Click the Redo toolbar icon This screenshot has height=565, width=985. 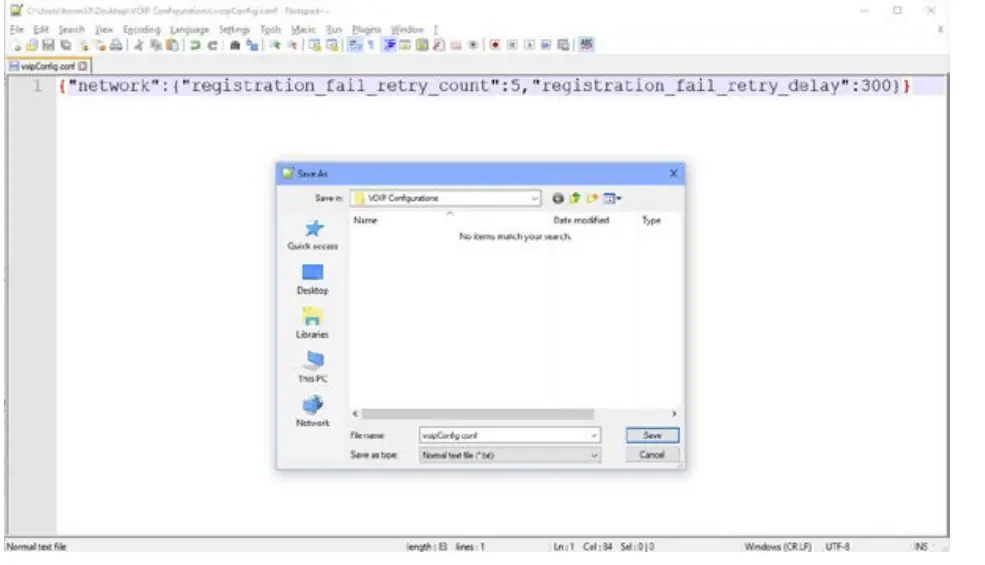[x=212, y=45]
